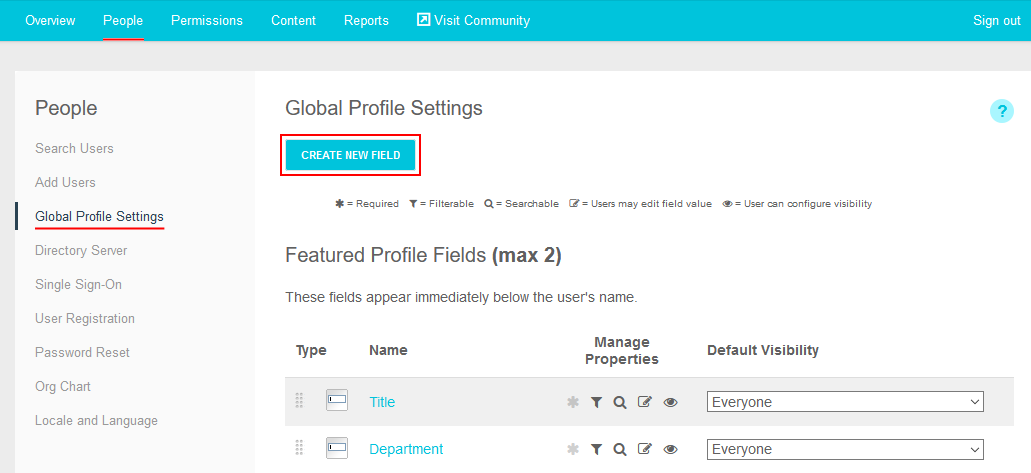Open Default Visibility dropdown for Department
The height and width of the screenshot is (473, 1031).
845,449
